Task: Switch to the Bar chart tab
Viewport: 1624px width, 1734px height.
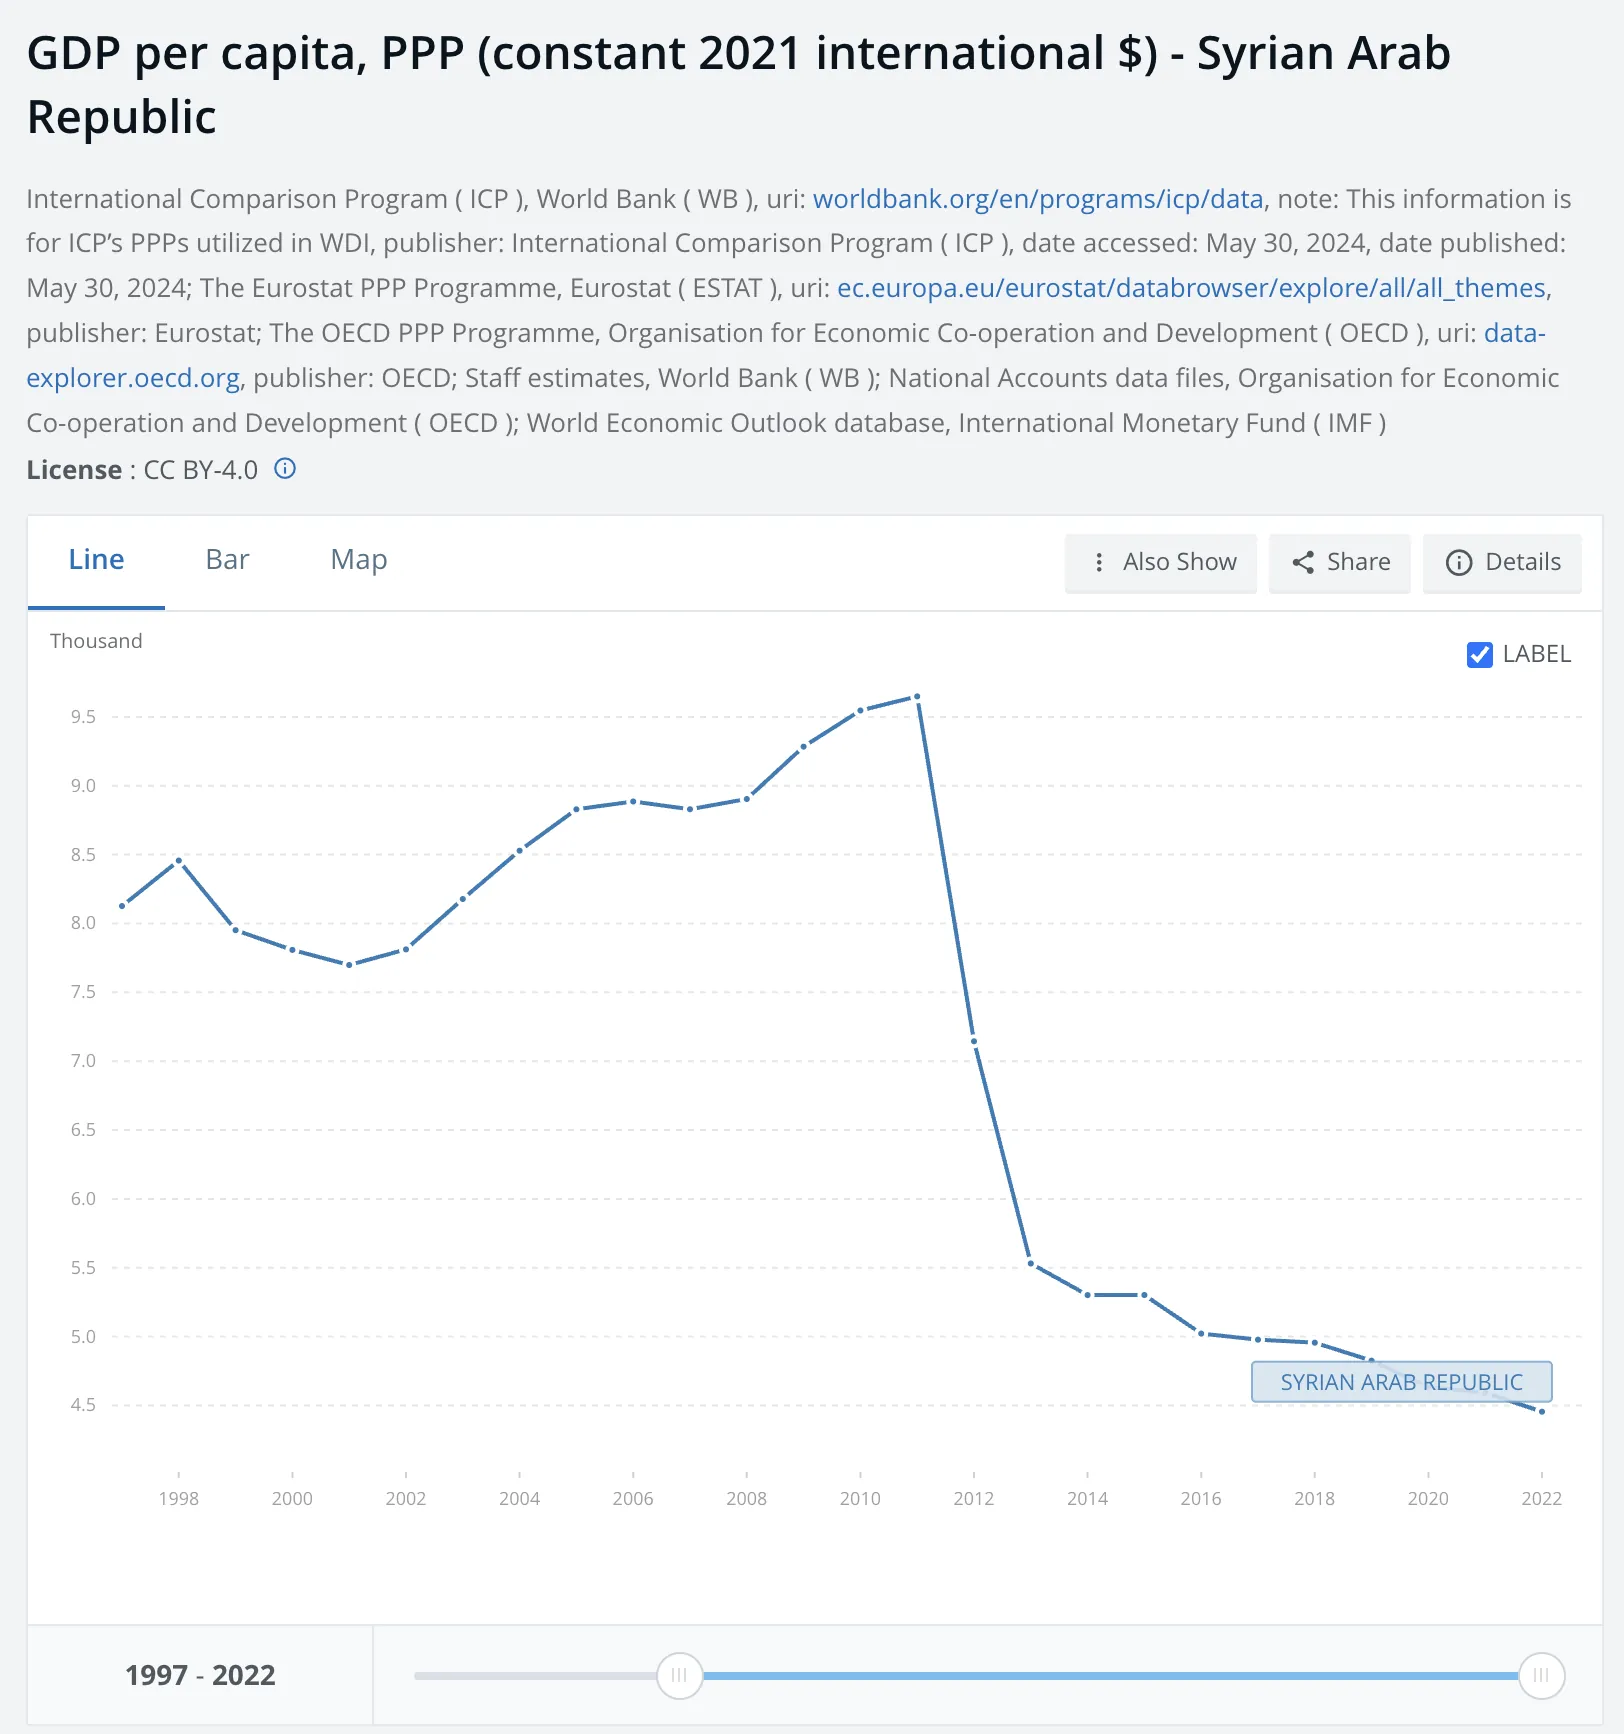Action: click(x=227, y=560)
